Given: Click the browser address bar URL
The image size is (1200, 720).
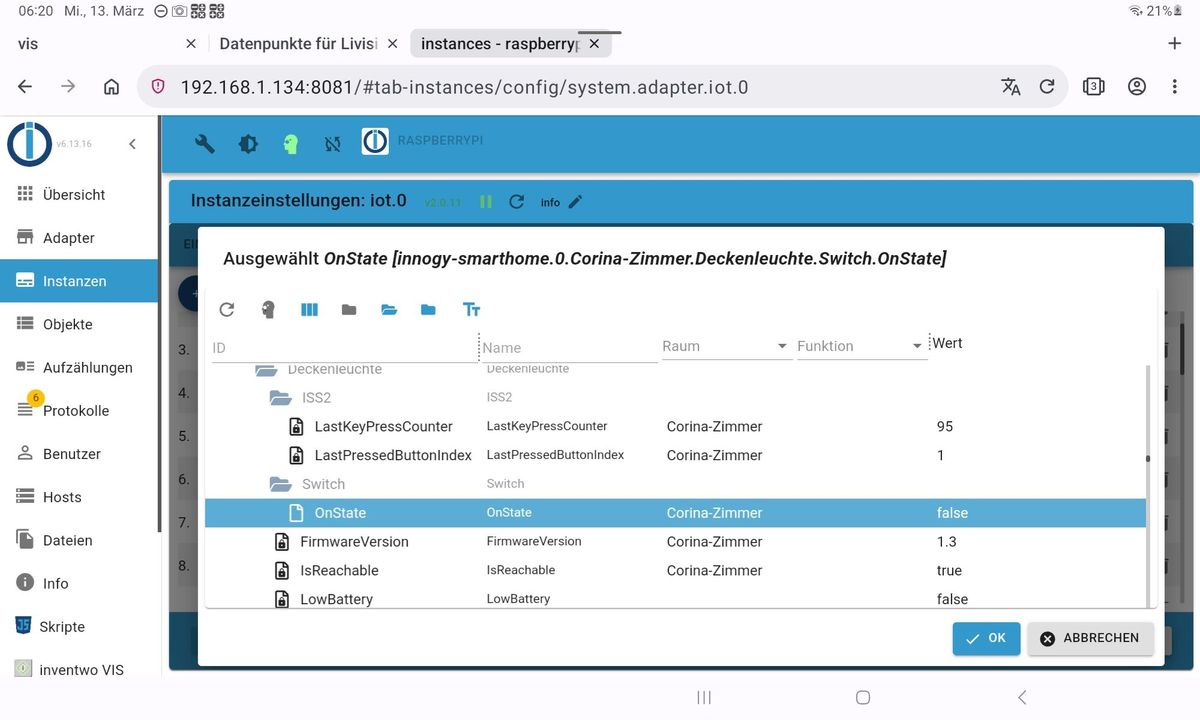Looking at the screenshot, I should point(464,87).
